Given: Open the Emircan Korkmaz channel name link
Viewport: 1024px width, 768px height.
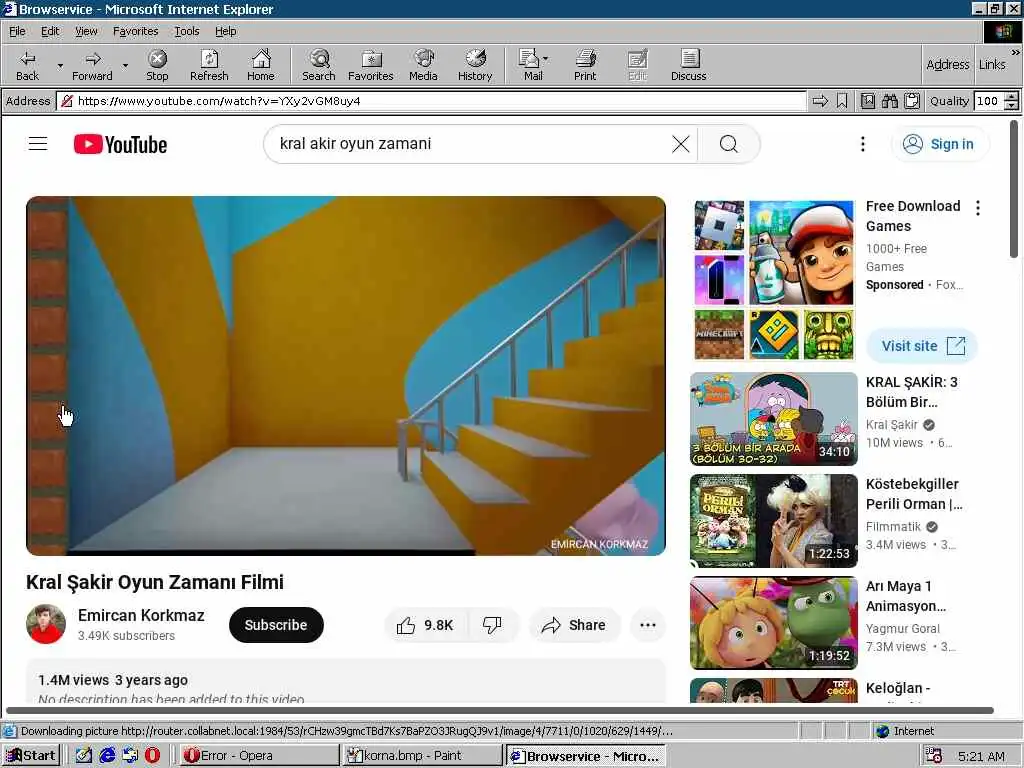Looking at the screenshot, I should (141, 615).
